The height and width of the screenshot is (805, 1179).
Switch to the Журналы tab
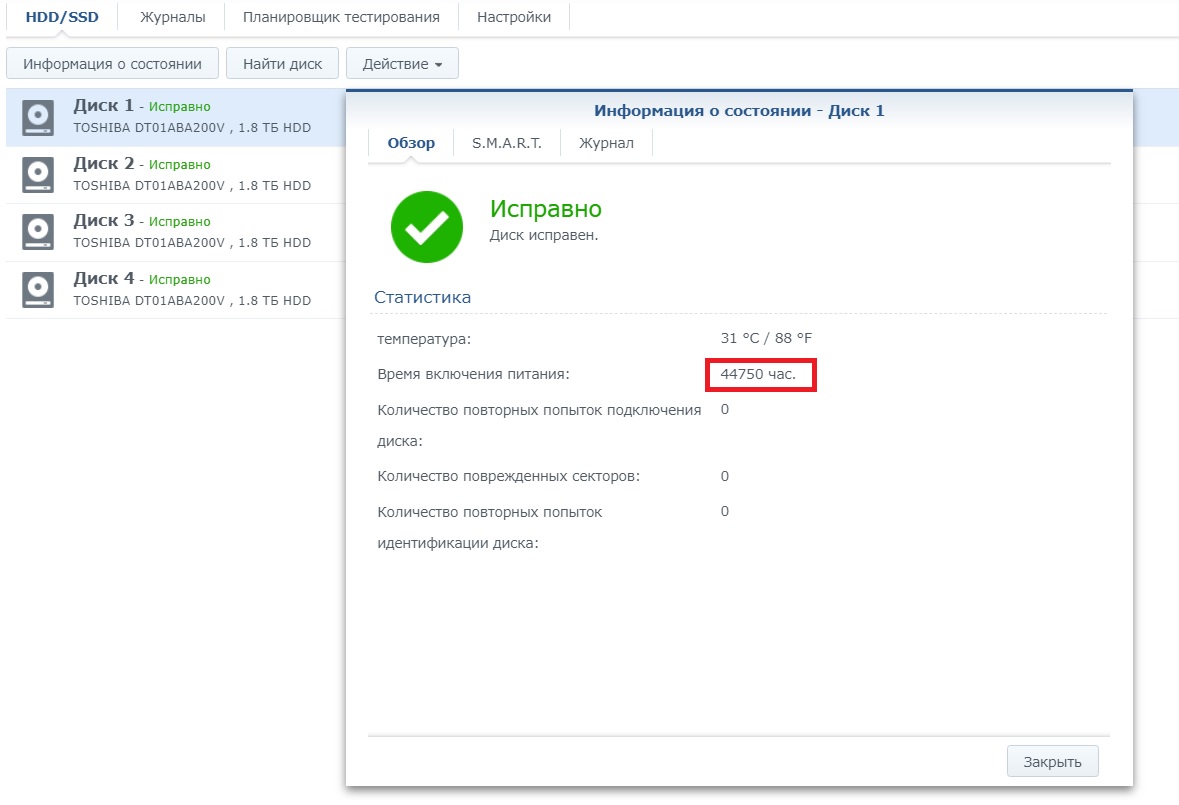(172, 17)
